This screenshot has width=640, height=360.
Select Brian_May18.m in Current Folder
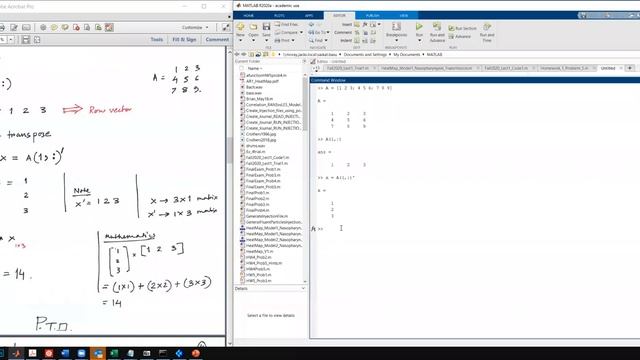[x=259, y=99]
